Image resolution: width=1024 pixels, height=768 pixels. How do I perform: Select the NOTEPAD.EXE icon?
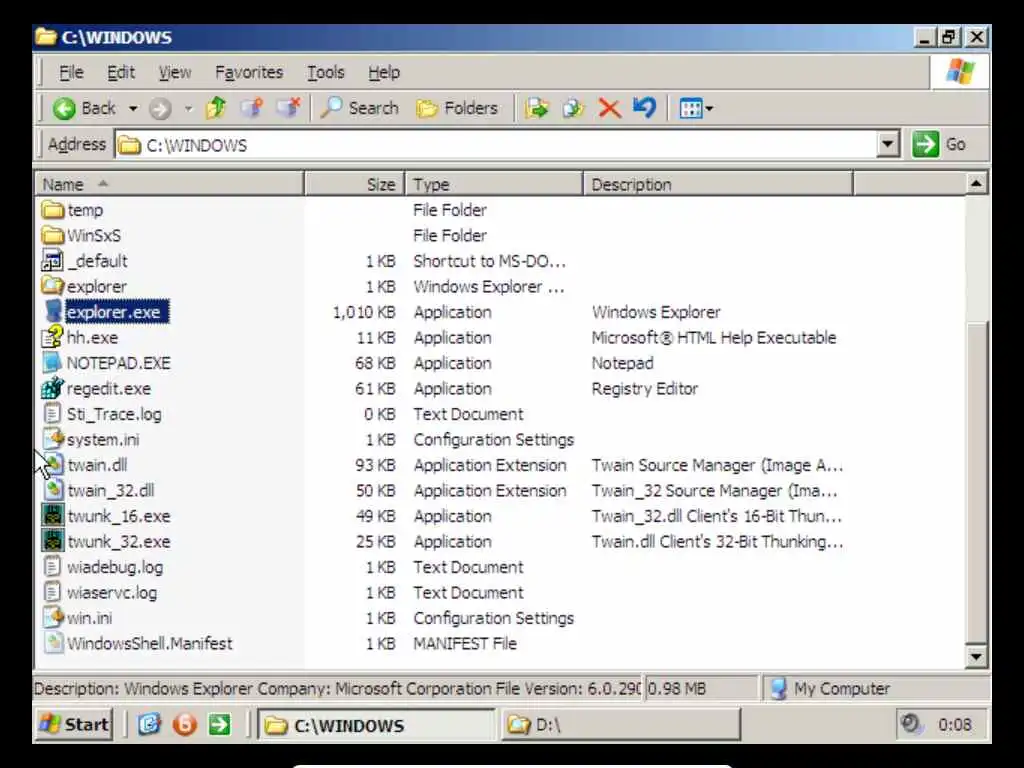pyautogui.click(x=52, y=362)
